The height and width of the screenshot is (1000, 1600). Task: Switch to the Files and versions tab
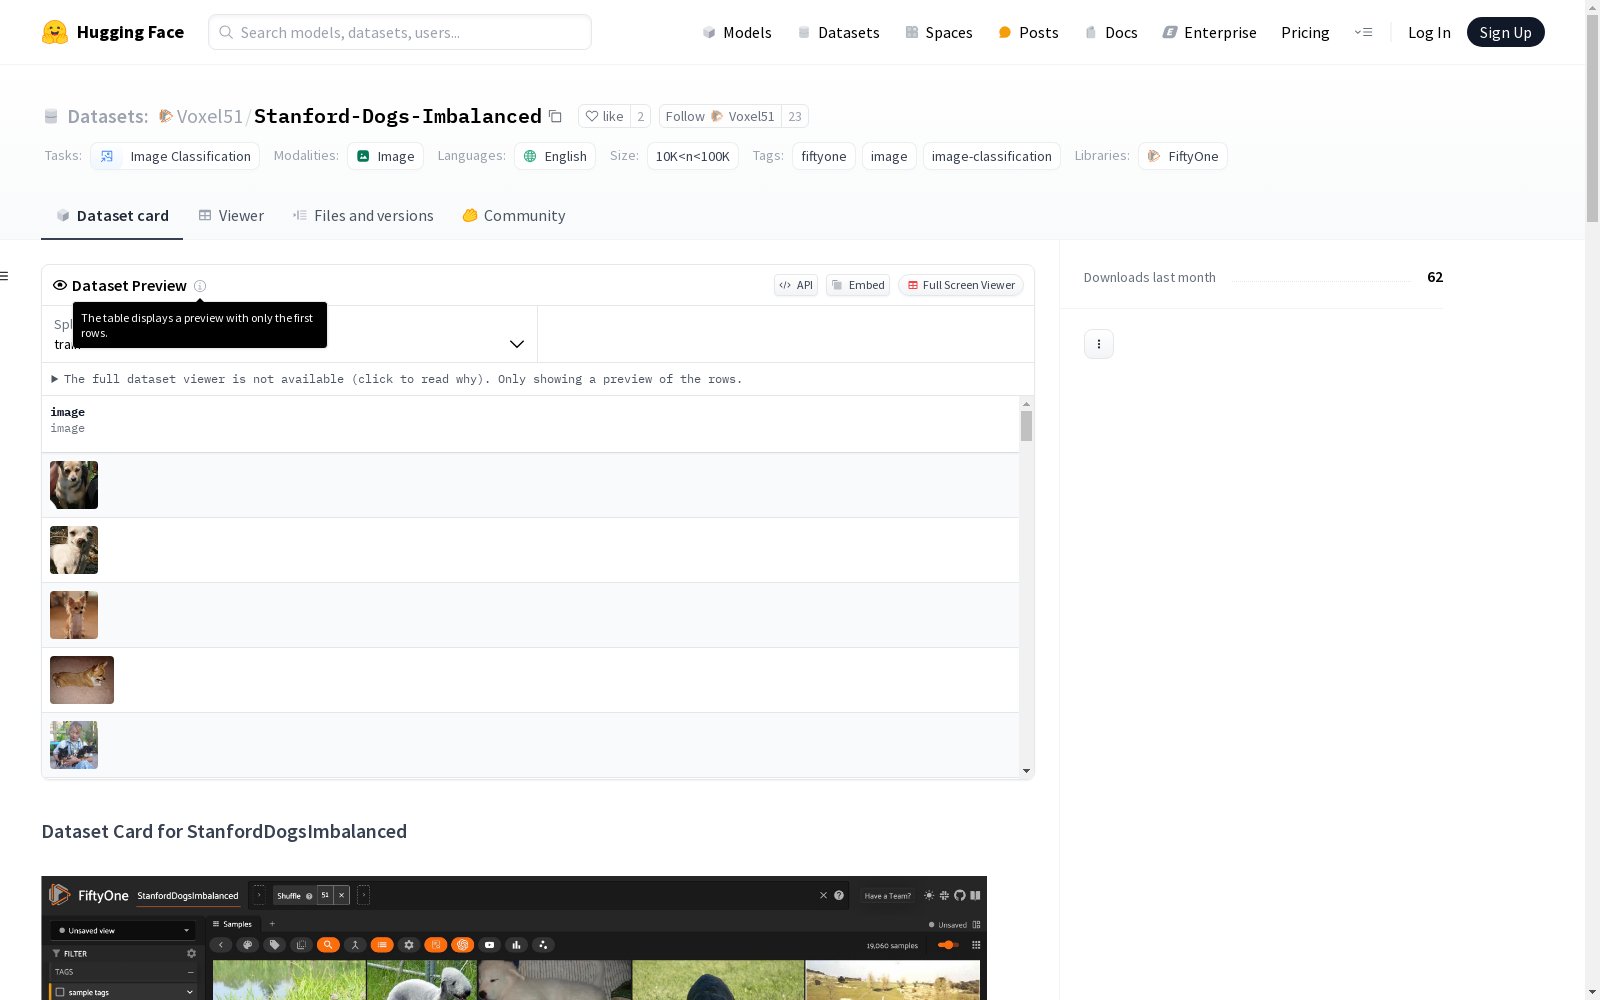click(x=363, y=216)
